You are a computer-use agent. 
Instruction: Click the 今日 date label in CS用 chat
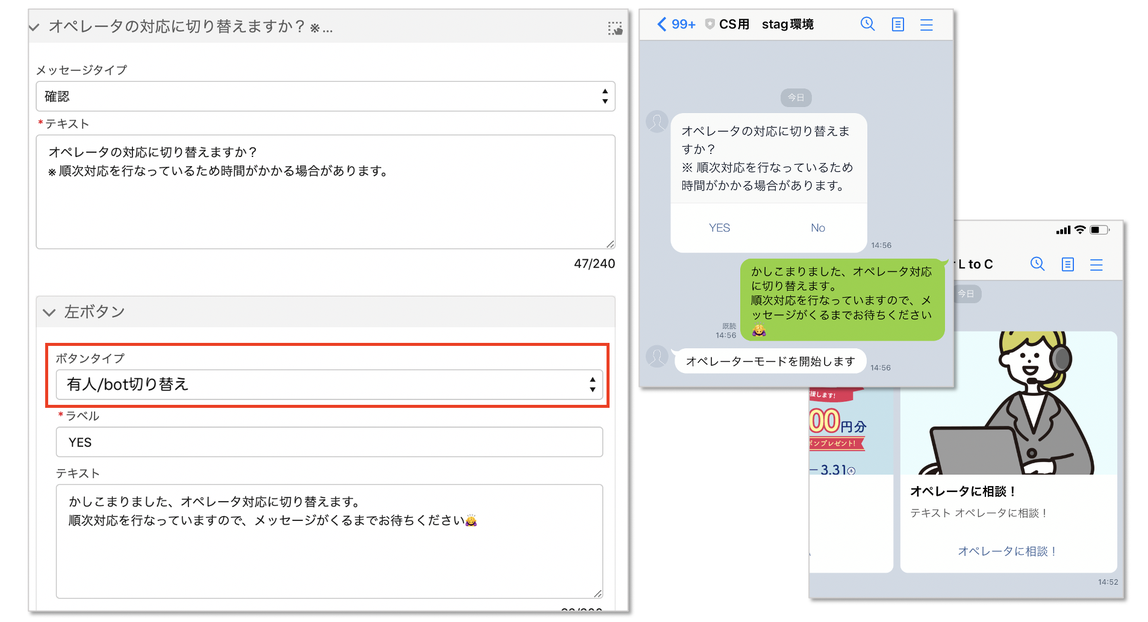coord(796,97)
